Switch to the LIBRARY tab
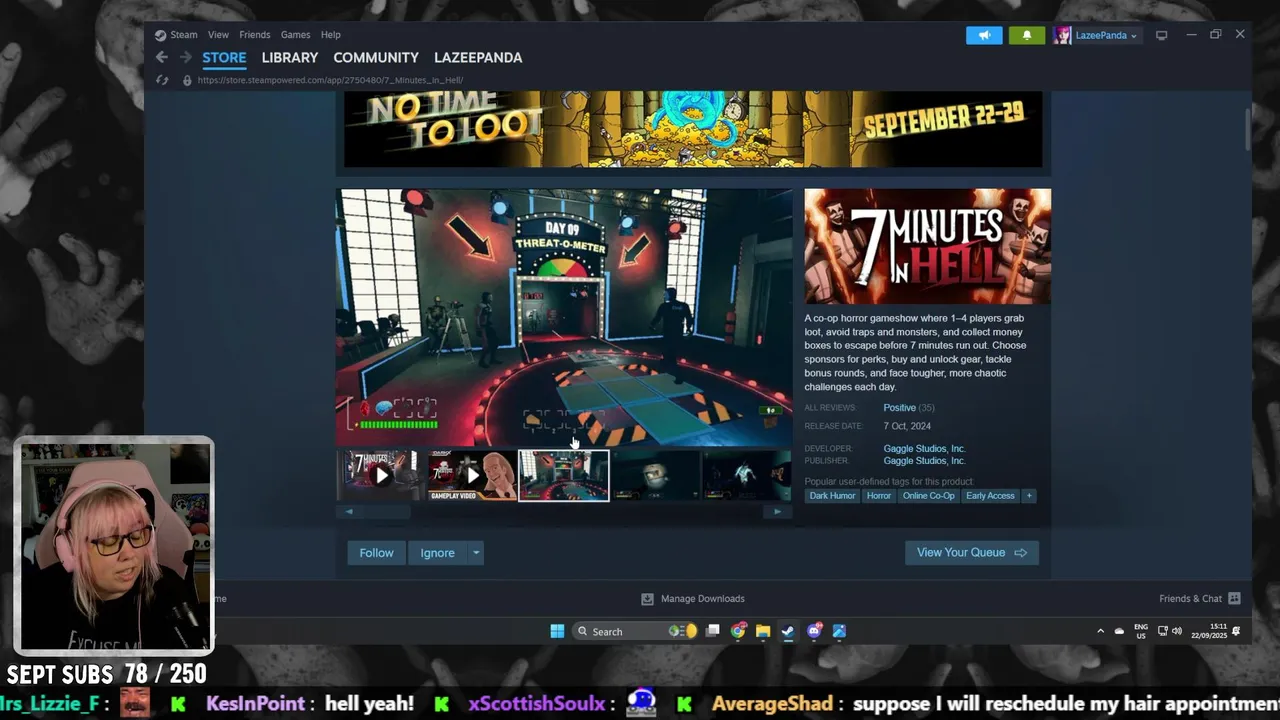1280x720 pixels. tap(290, 58)
